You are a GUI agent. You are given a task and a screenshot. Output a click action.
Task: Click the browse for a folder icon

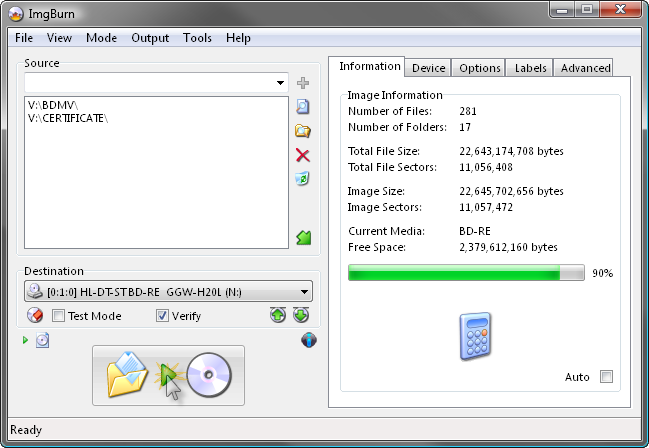tap(303, 131)
